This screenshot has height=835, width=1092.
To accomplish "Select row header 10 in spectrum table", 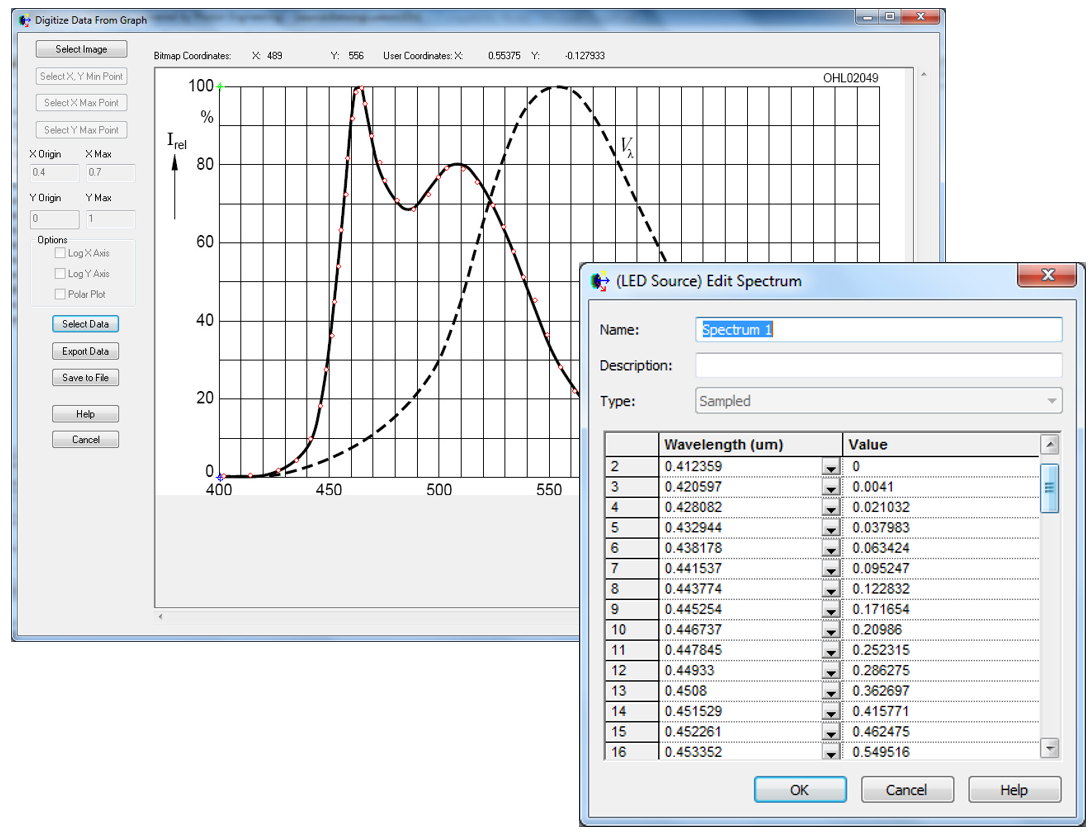I will click(x=632, y=630).
